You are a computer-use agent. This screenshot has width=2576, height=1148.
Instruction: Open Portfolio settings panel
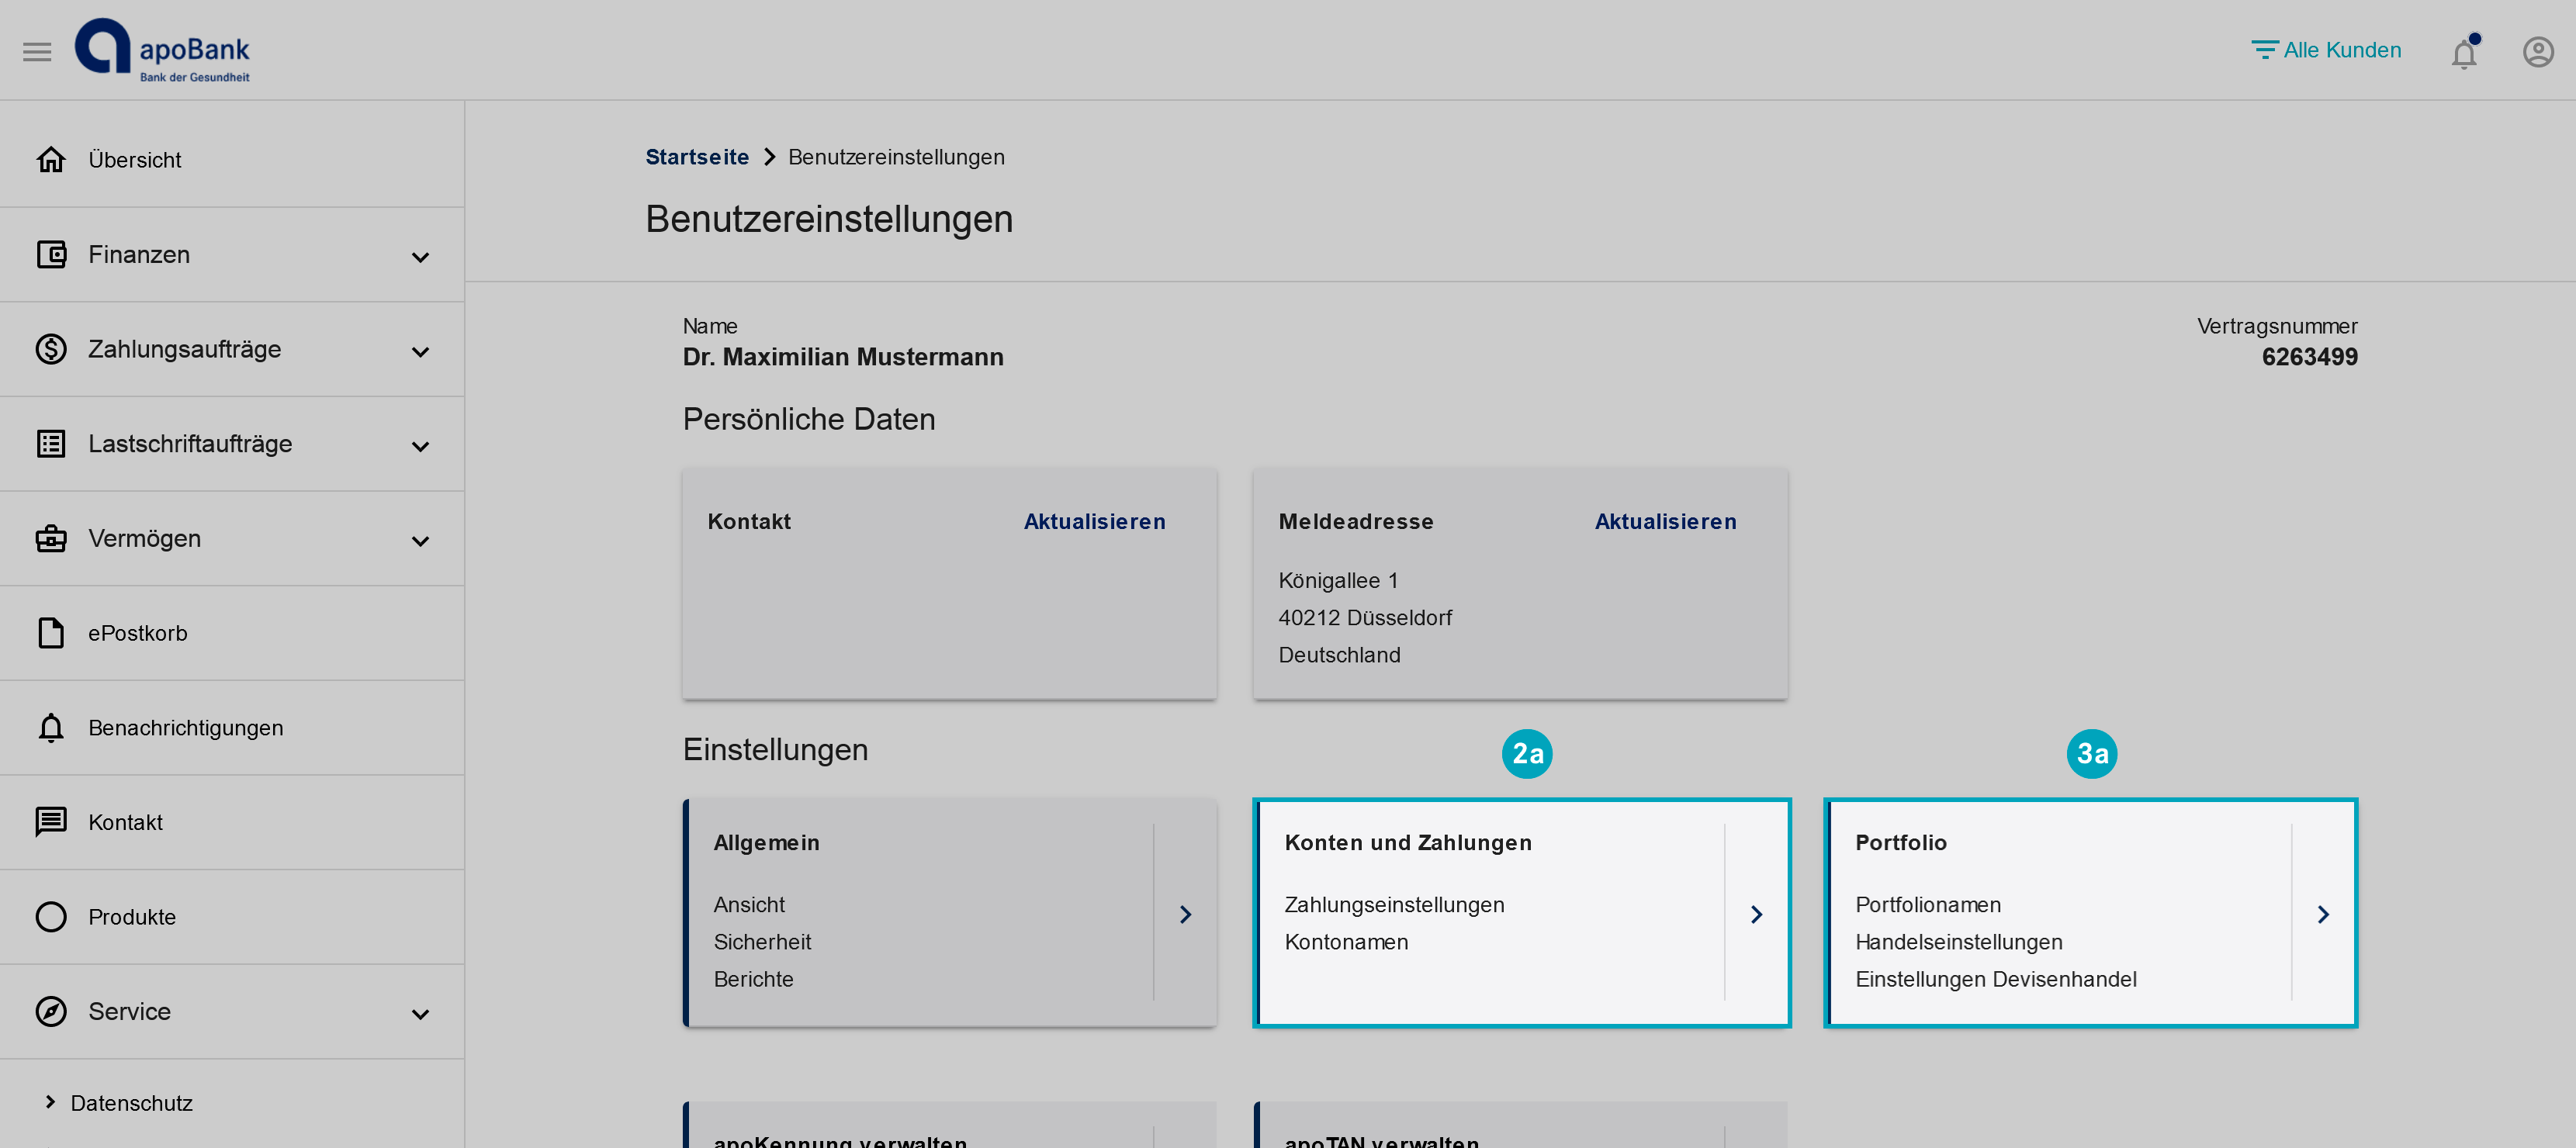[2322, 913]
